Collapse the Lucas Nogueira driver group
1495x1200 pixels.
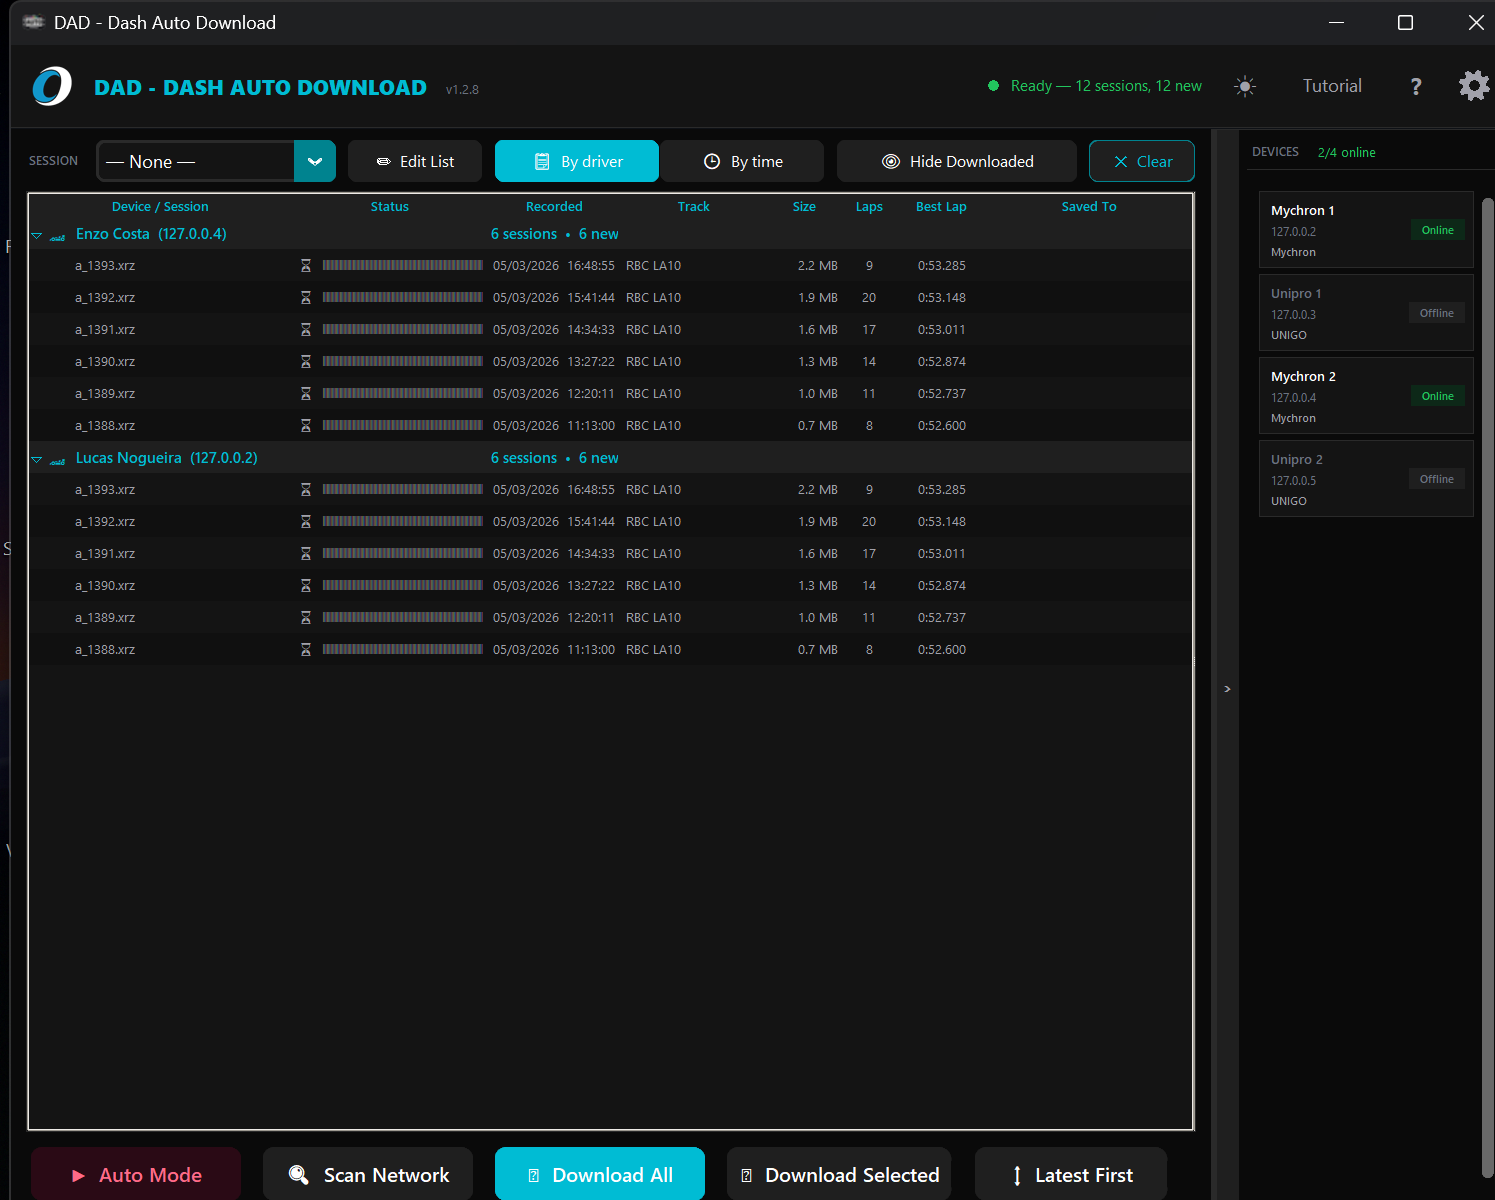(x=36, y=460)
